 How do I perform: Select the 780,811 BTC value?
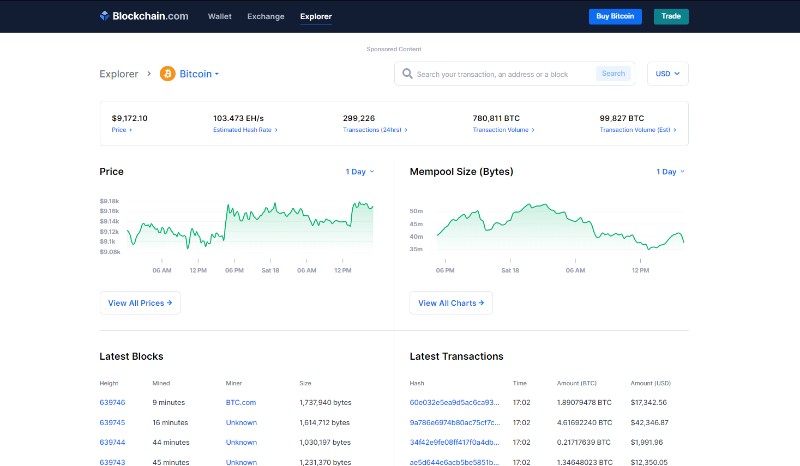[496, 118]
